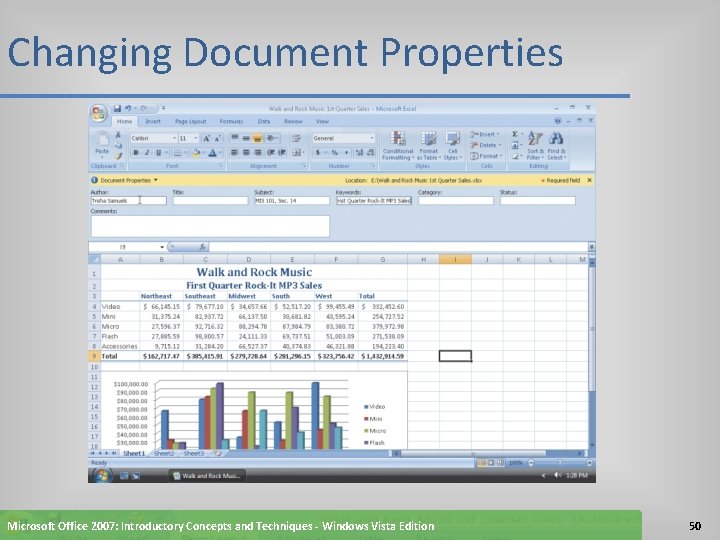Toggle Merge & Center
Image resolution: width=720 pixels, height=540 pixels.
click(297, 152)
